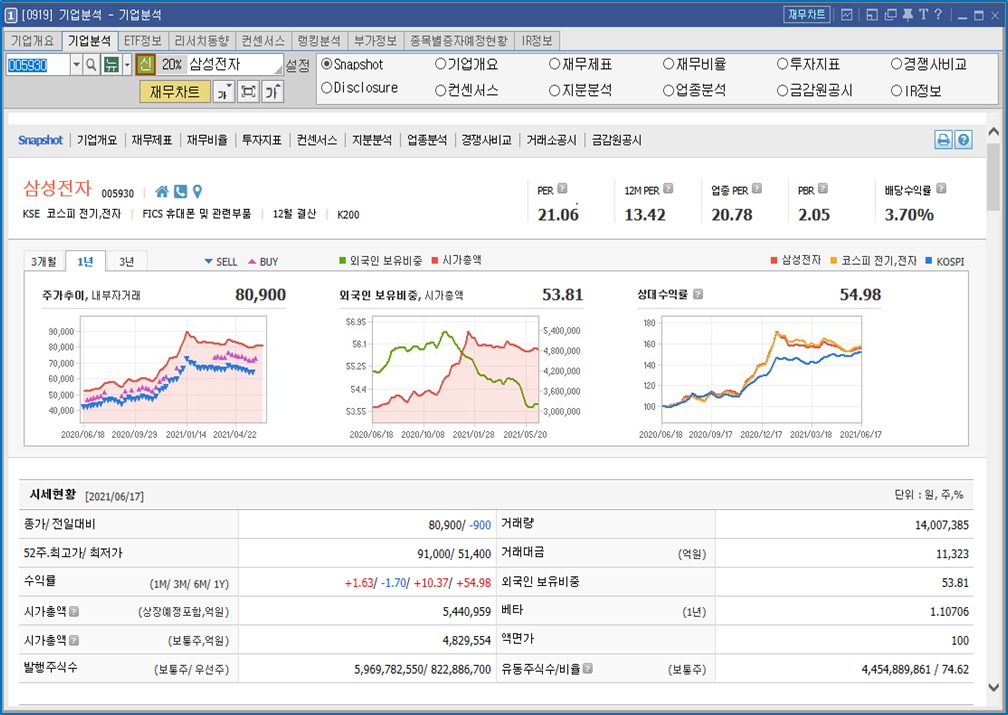Click the KOSPI blue legend swatch
Viewport: 1008px width, 715px height.
[928, 260]
